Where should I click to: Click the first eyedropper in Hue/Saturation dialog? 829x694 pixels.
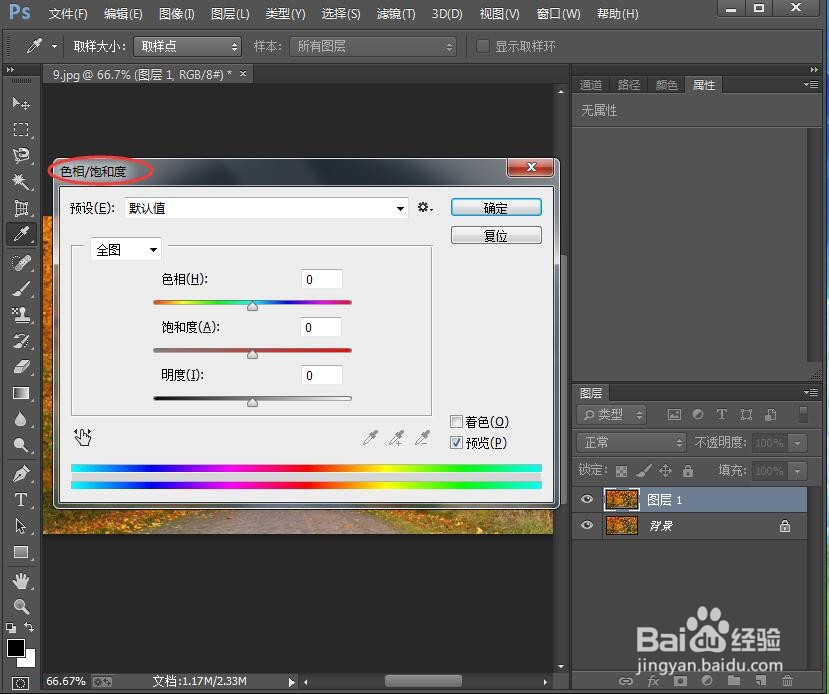point(371,438)
